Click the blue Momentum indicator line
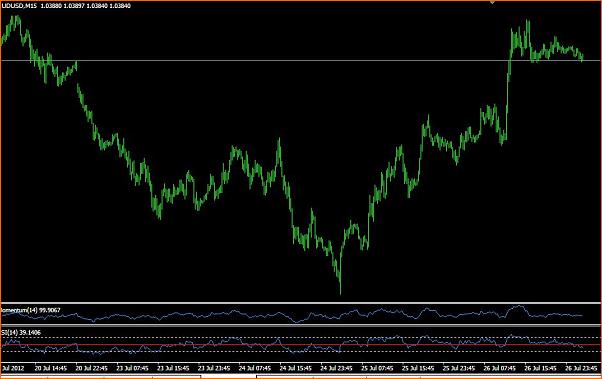 (x=292, y=315)
